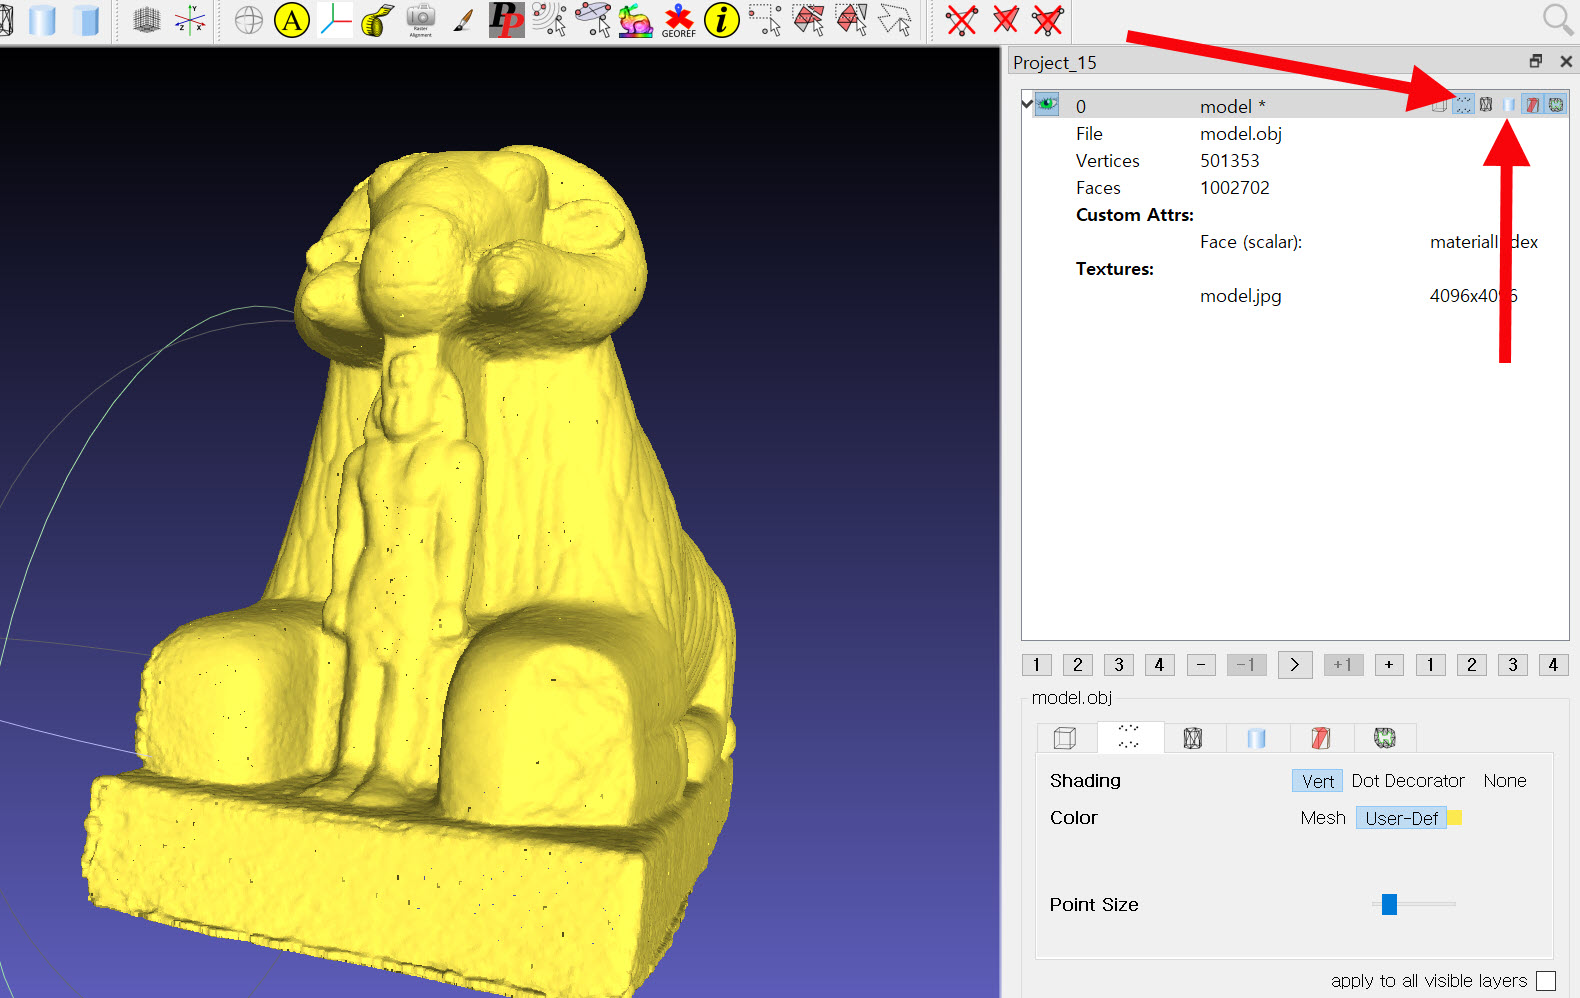Select the Flat shading cylinder icon

(87, 20)
